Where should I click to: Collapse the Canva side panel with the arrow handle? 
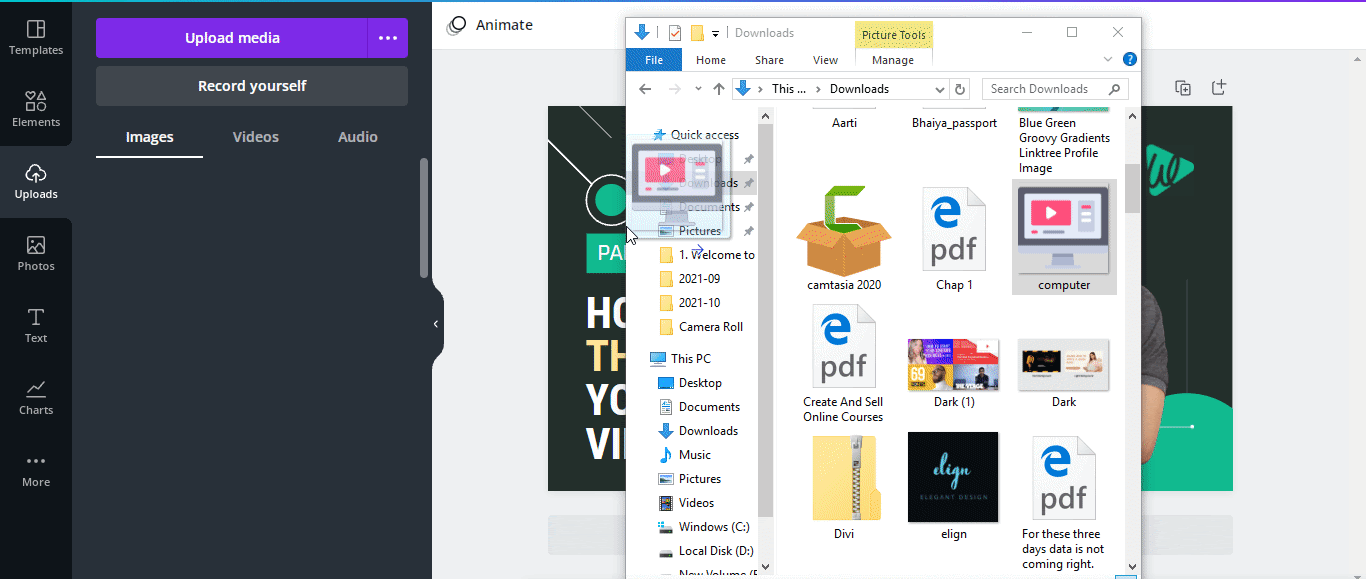coord(436,324)
